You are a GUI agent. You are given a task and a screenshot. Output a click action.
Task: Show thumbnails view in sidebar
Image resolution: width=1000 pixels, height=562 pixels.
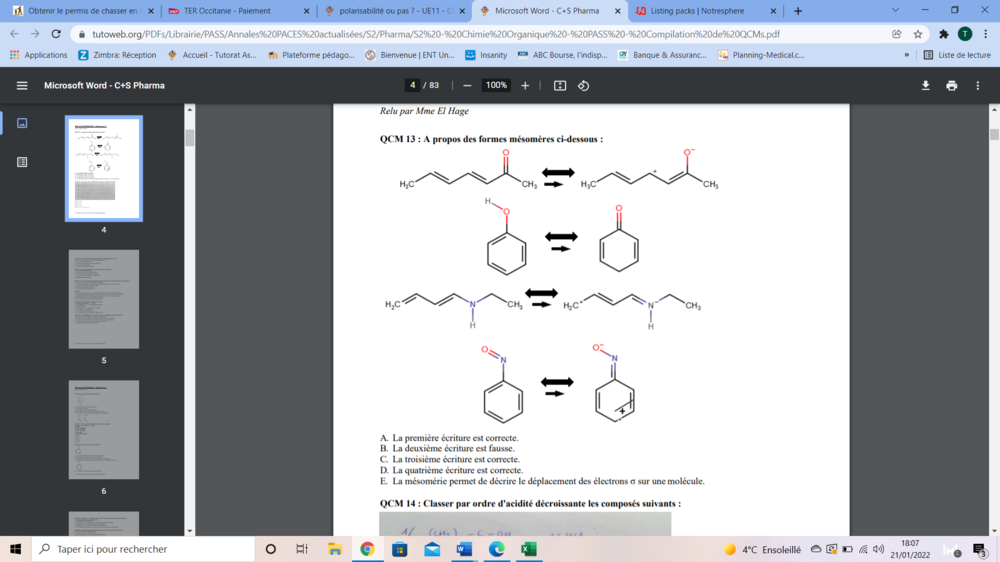point(22,123)
